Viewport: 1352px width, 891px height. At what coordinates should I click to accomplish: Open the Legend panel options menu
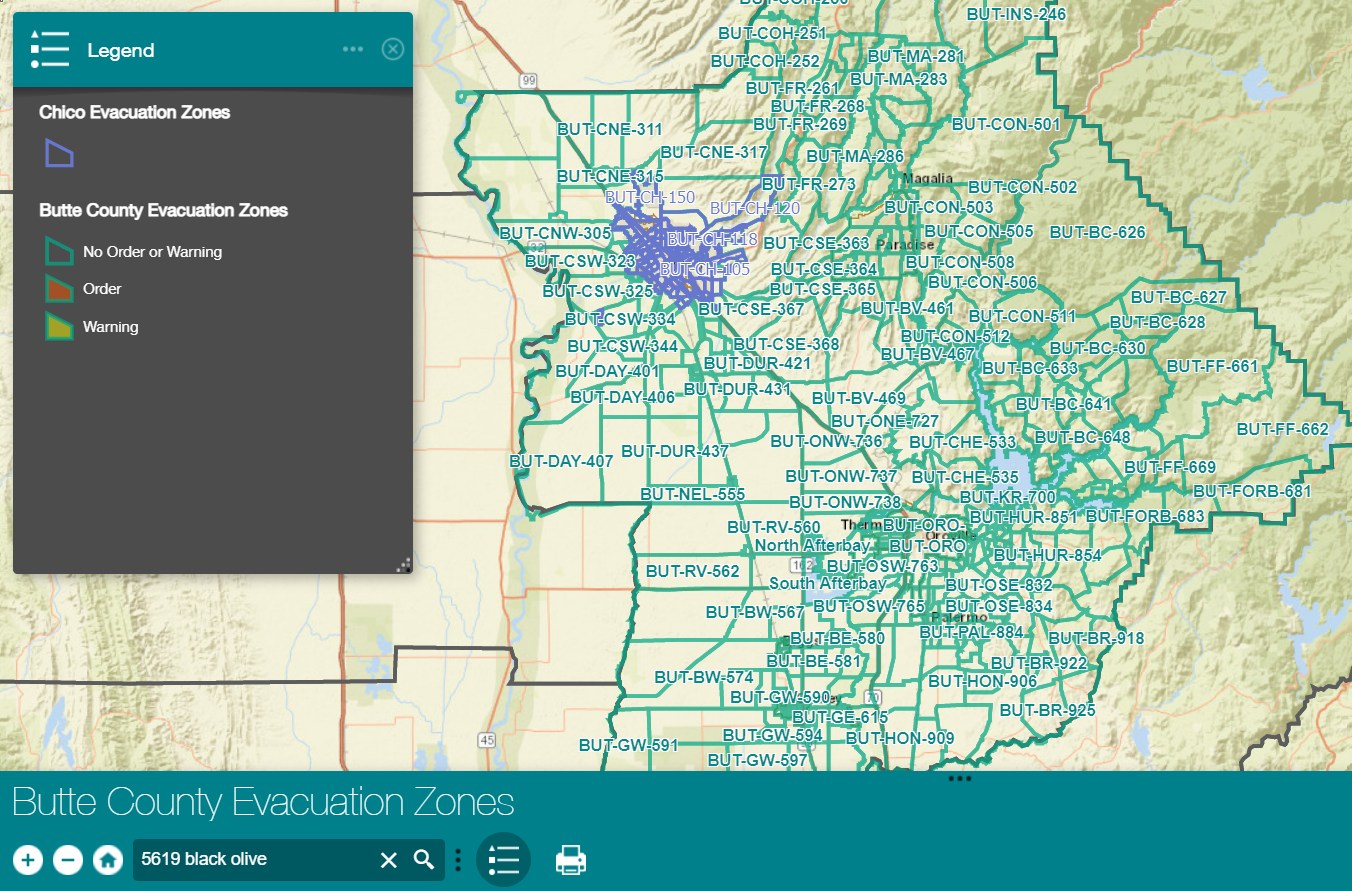353,49
